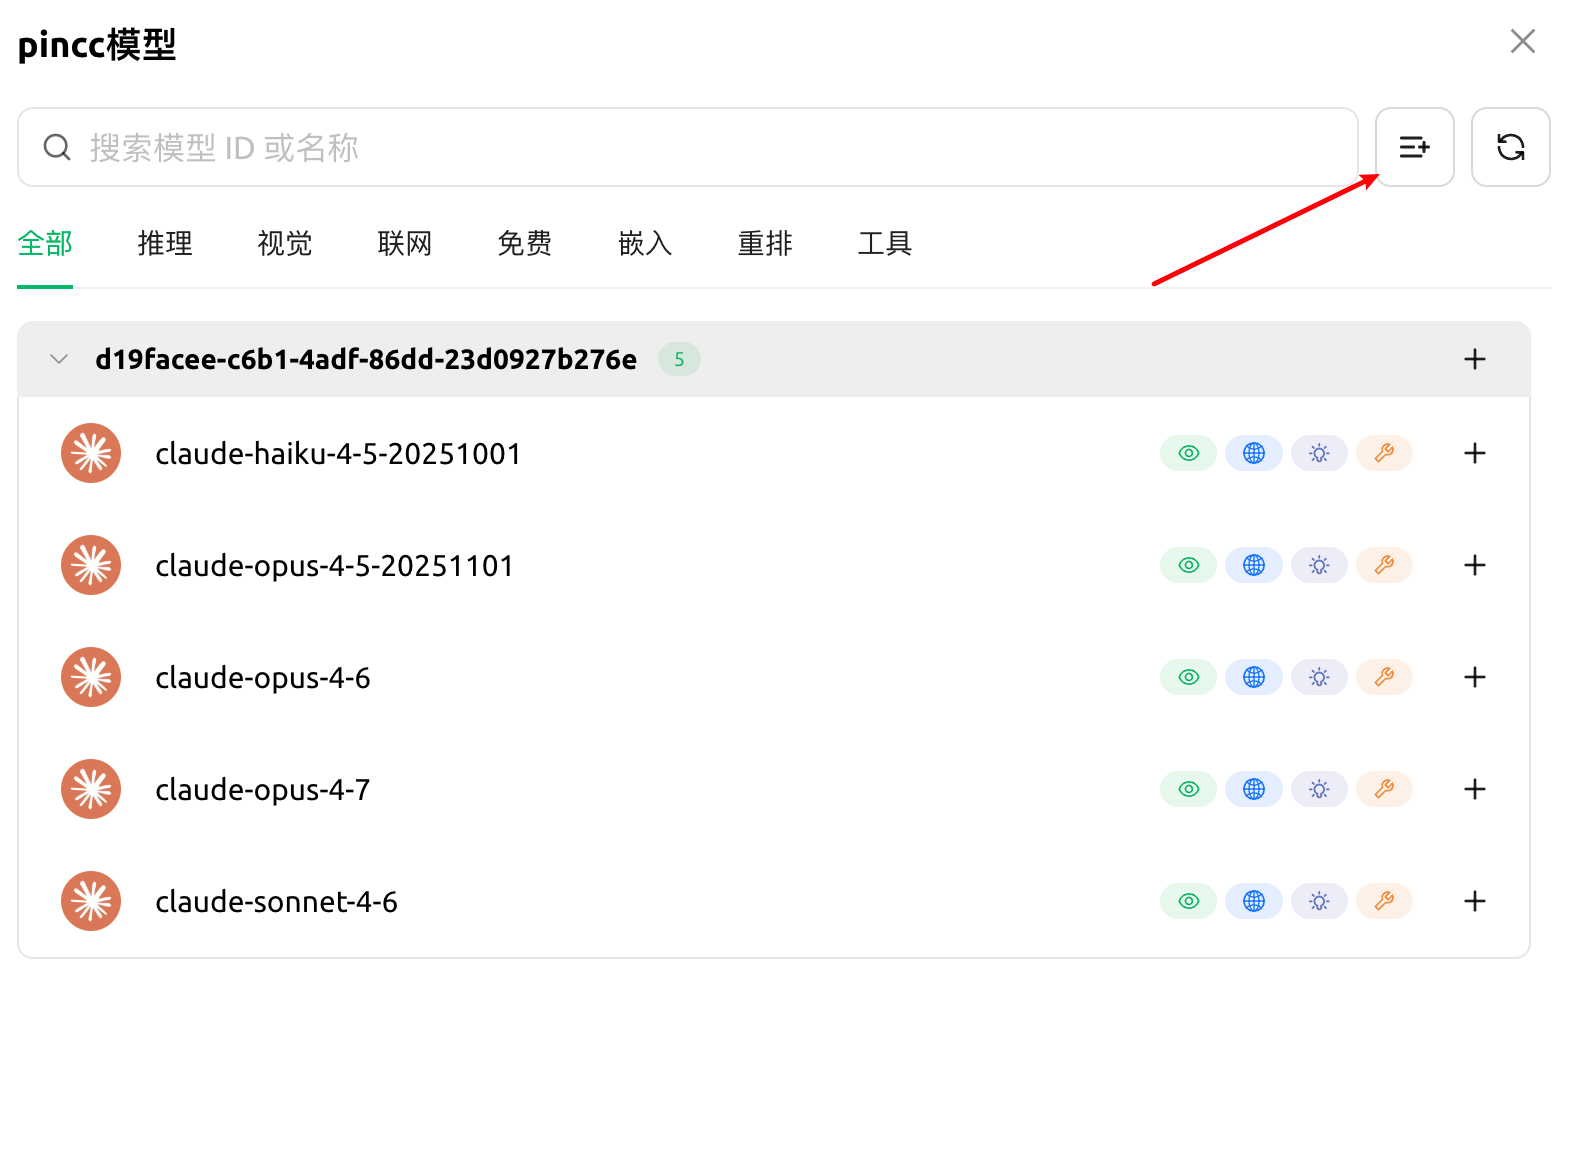Close the pincc模型 dialog

[x=1522, y=41]
